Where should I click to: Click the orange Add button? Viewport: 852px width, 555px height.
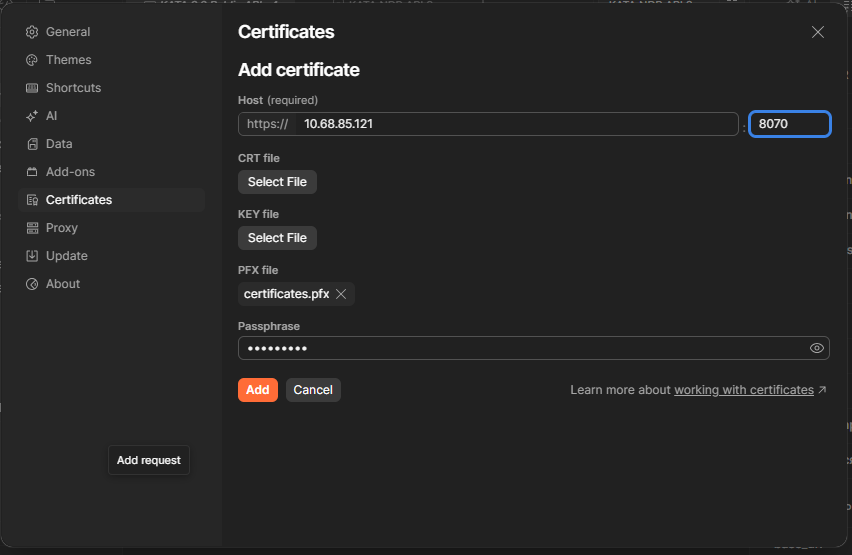tap(258, 390)
